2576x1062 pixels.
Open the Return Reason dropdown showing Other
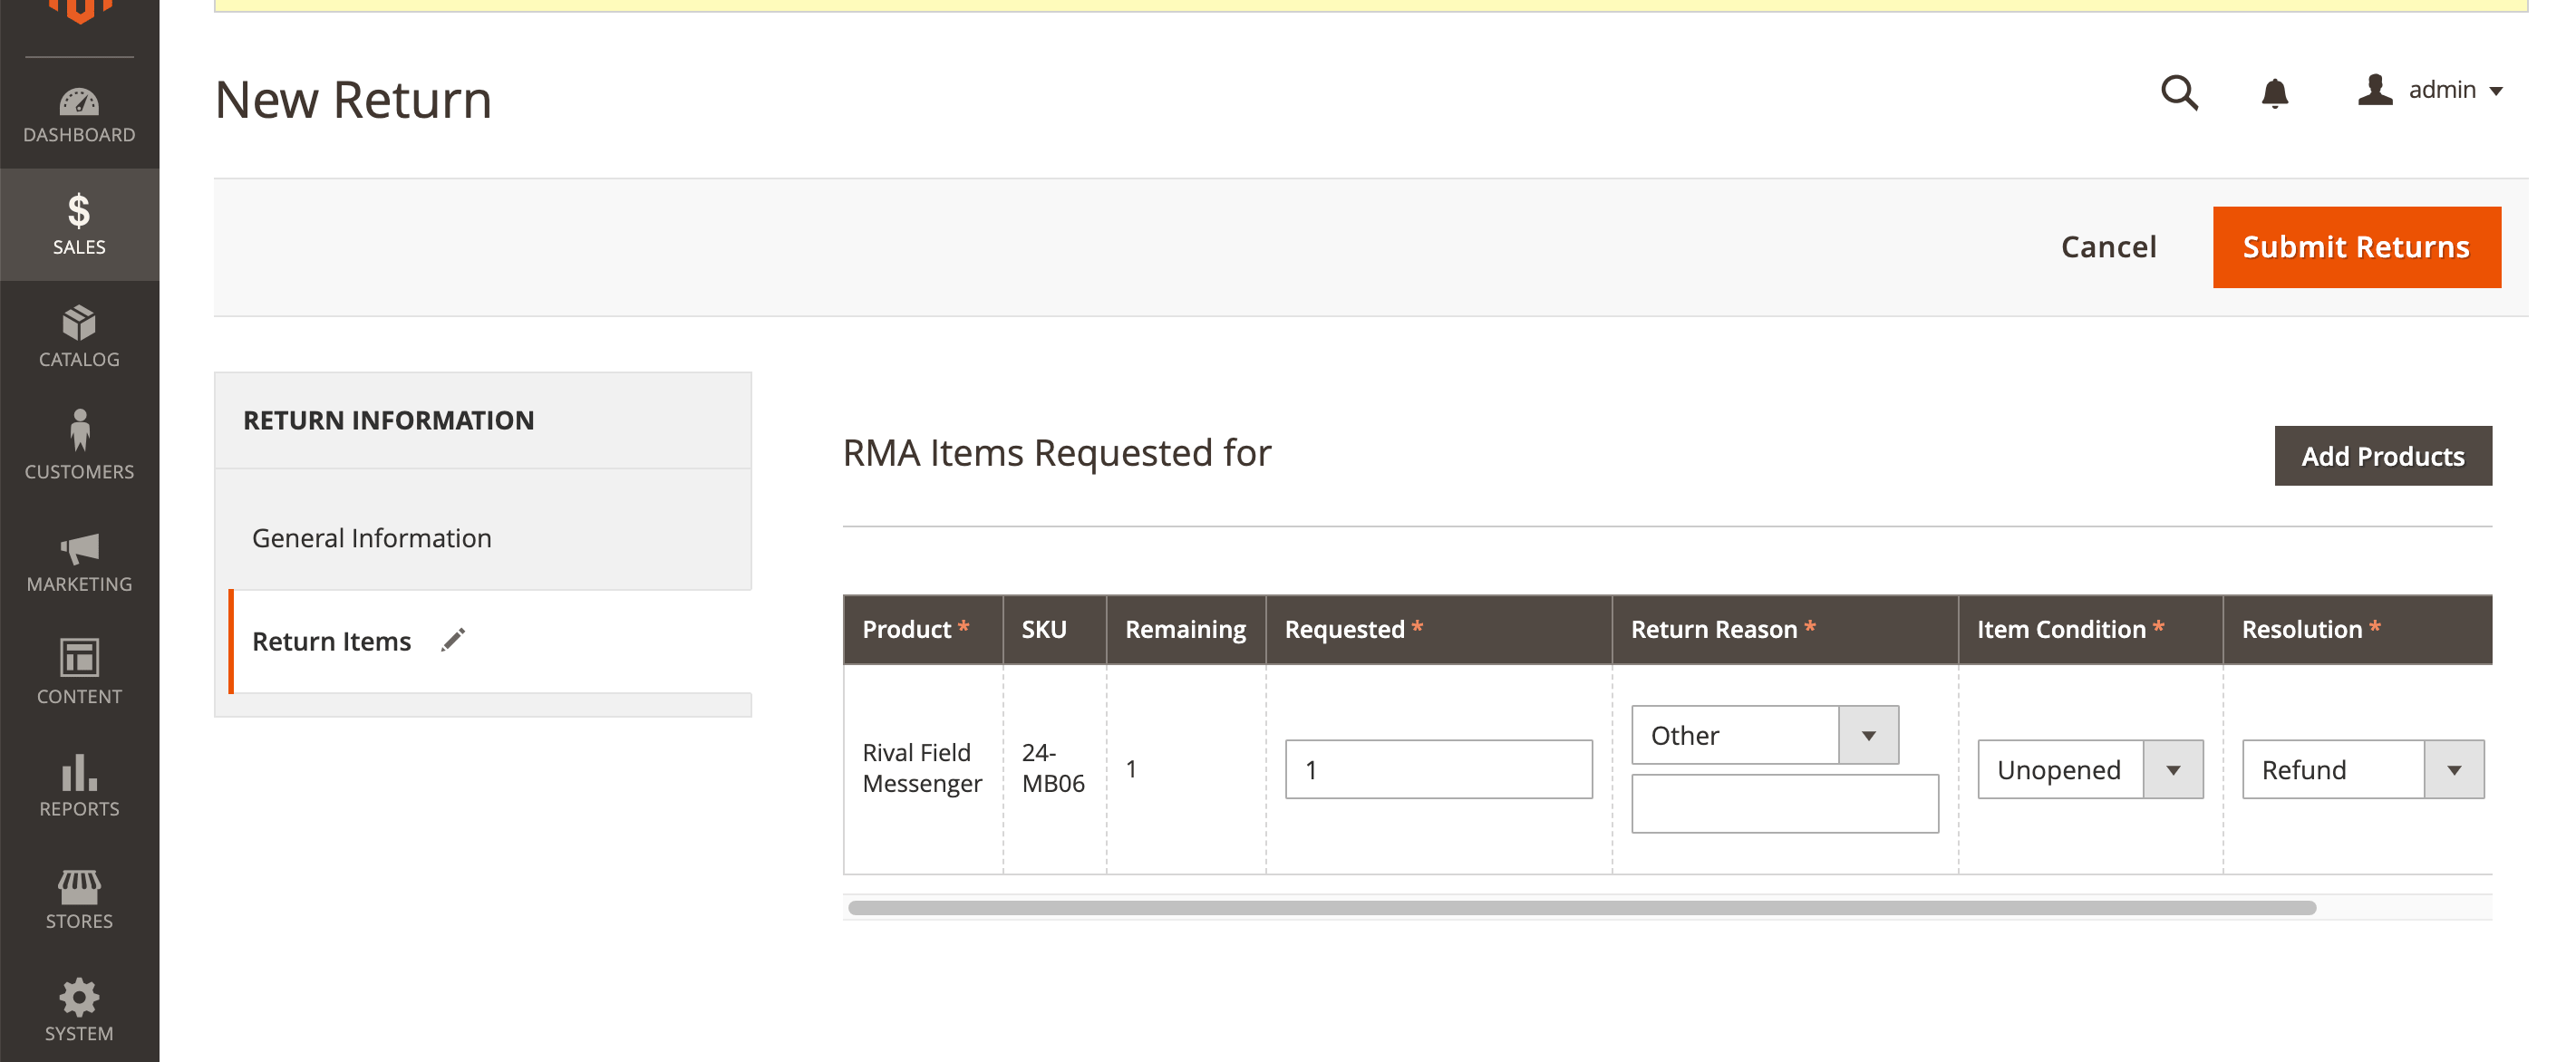point(1765,735)
